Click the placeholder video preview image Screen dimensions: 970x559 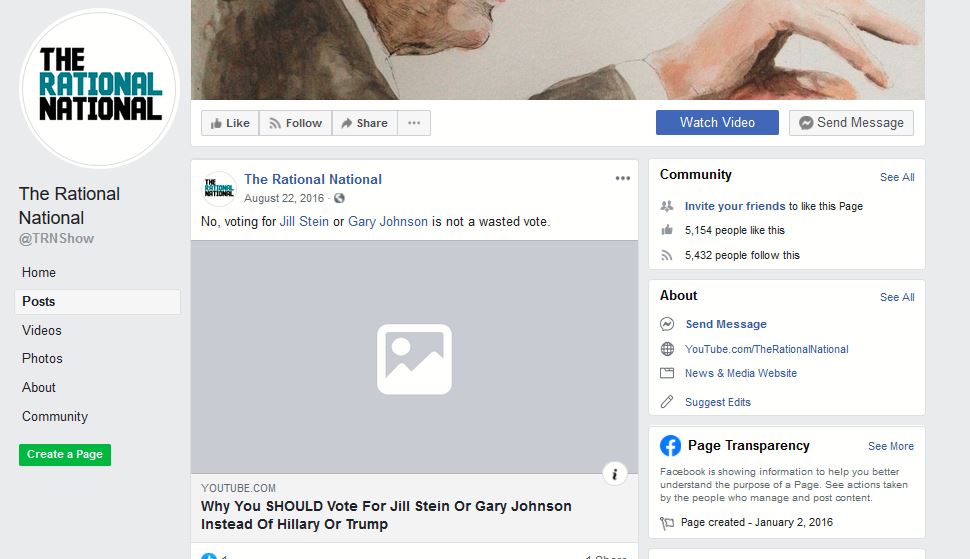[x=414, y=357]
